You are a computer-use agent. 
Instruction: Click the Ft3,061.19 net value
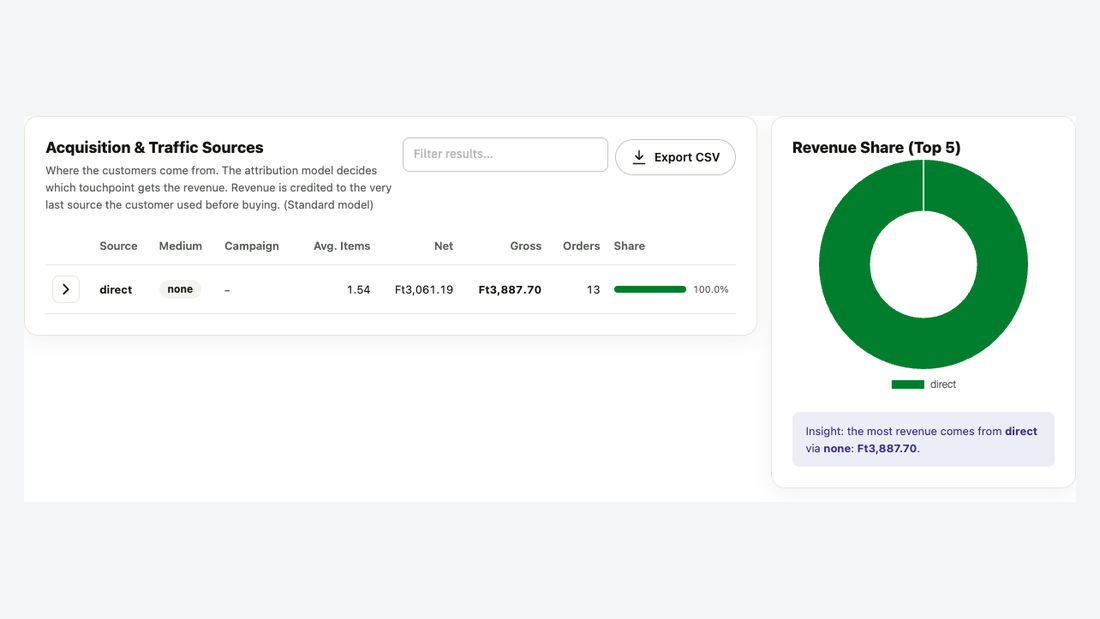click(424, 289)
